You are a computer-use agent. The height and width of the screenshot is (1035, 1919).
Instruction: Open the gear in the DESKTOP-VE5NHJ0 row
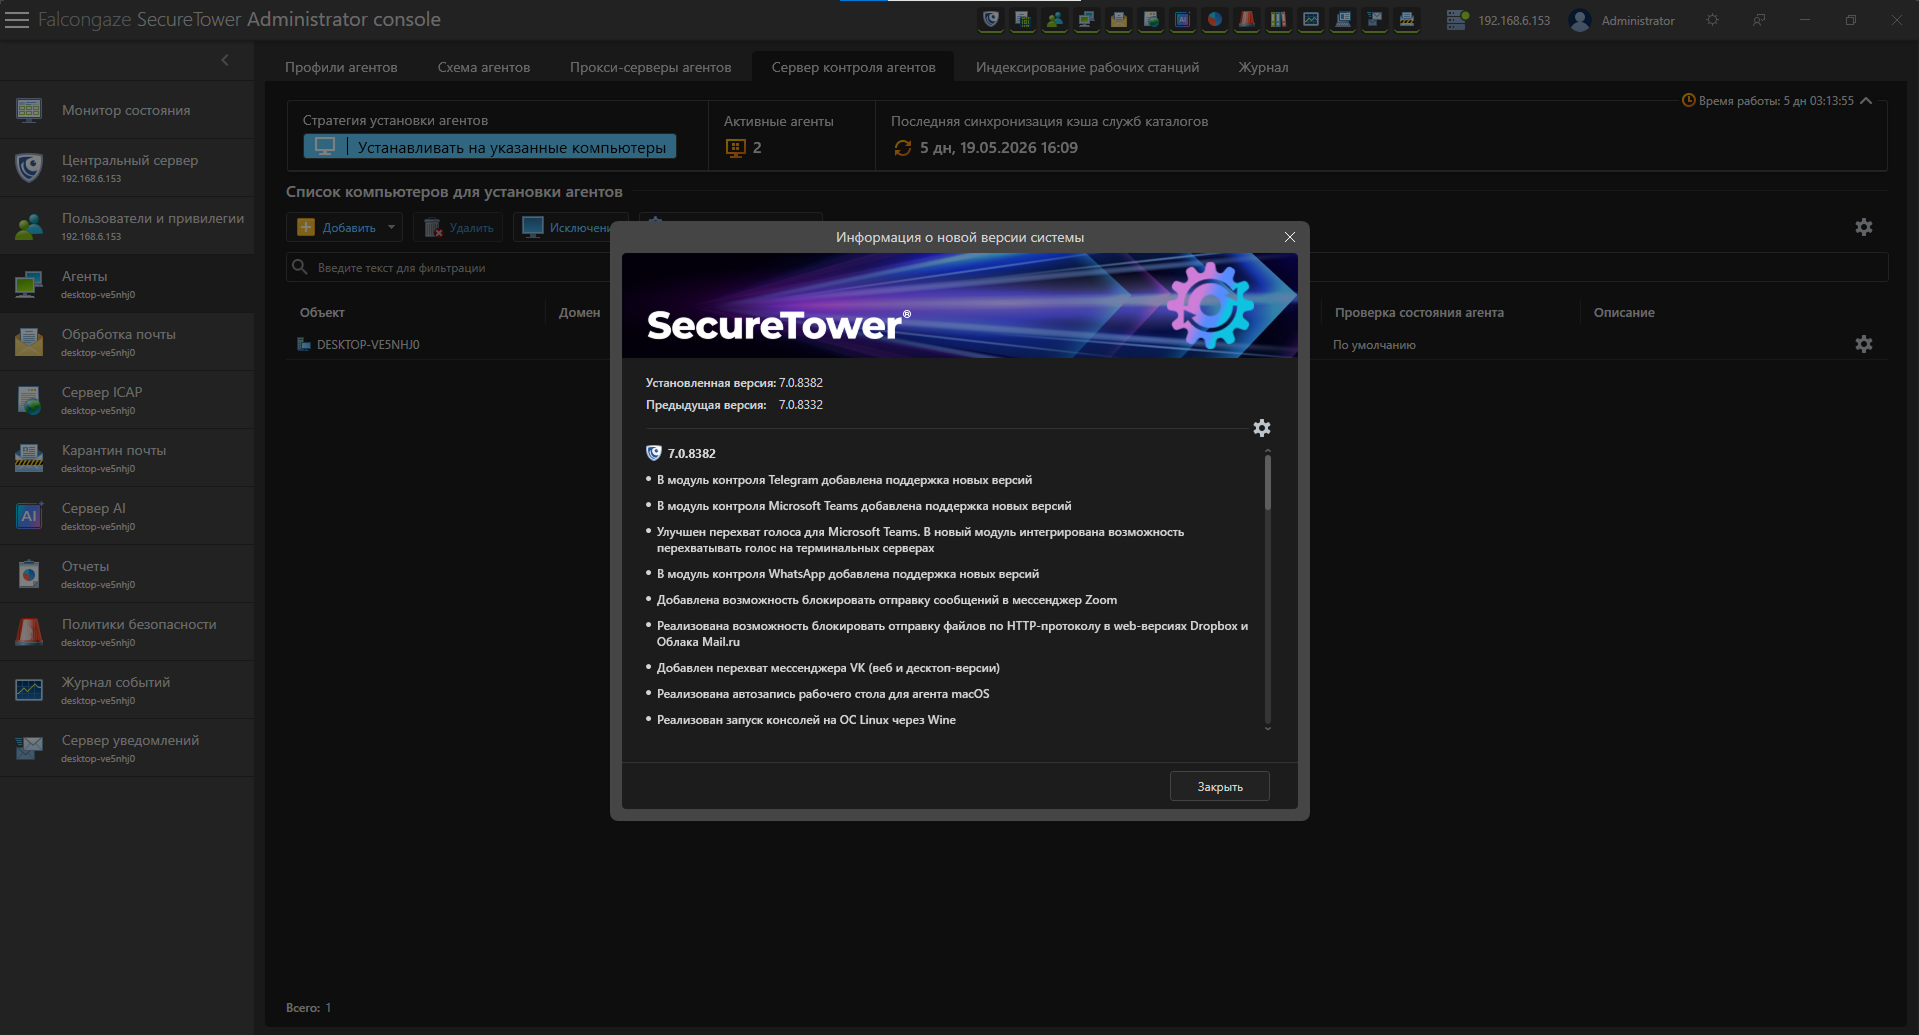click(1864, 344)
